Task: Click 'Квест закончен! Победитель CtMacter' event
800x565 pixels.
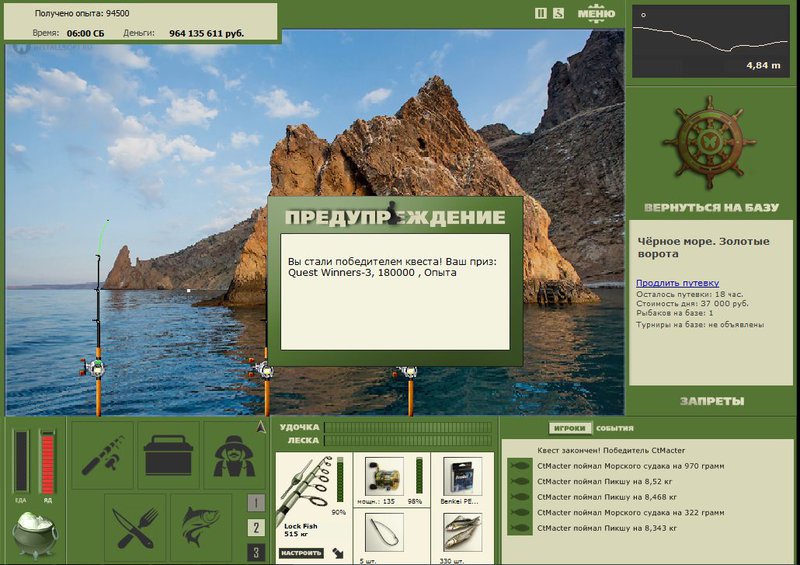Action: tap(611, 451)
